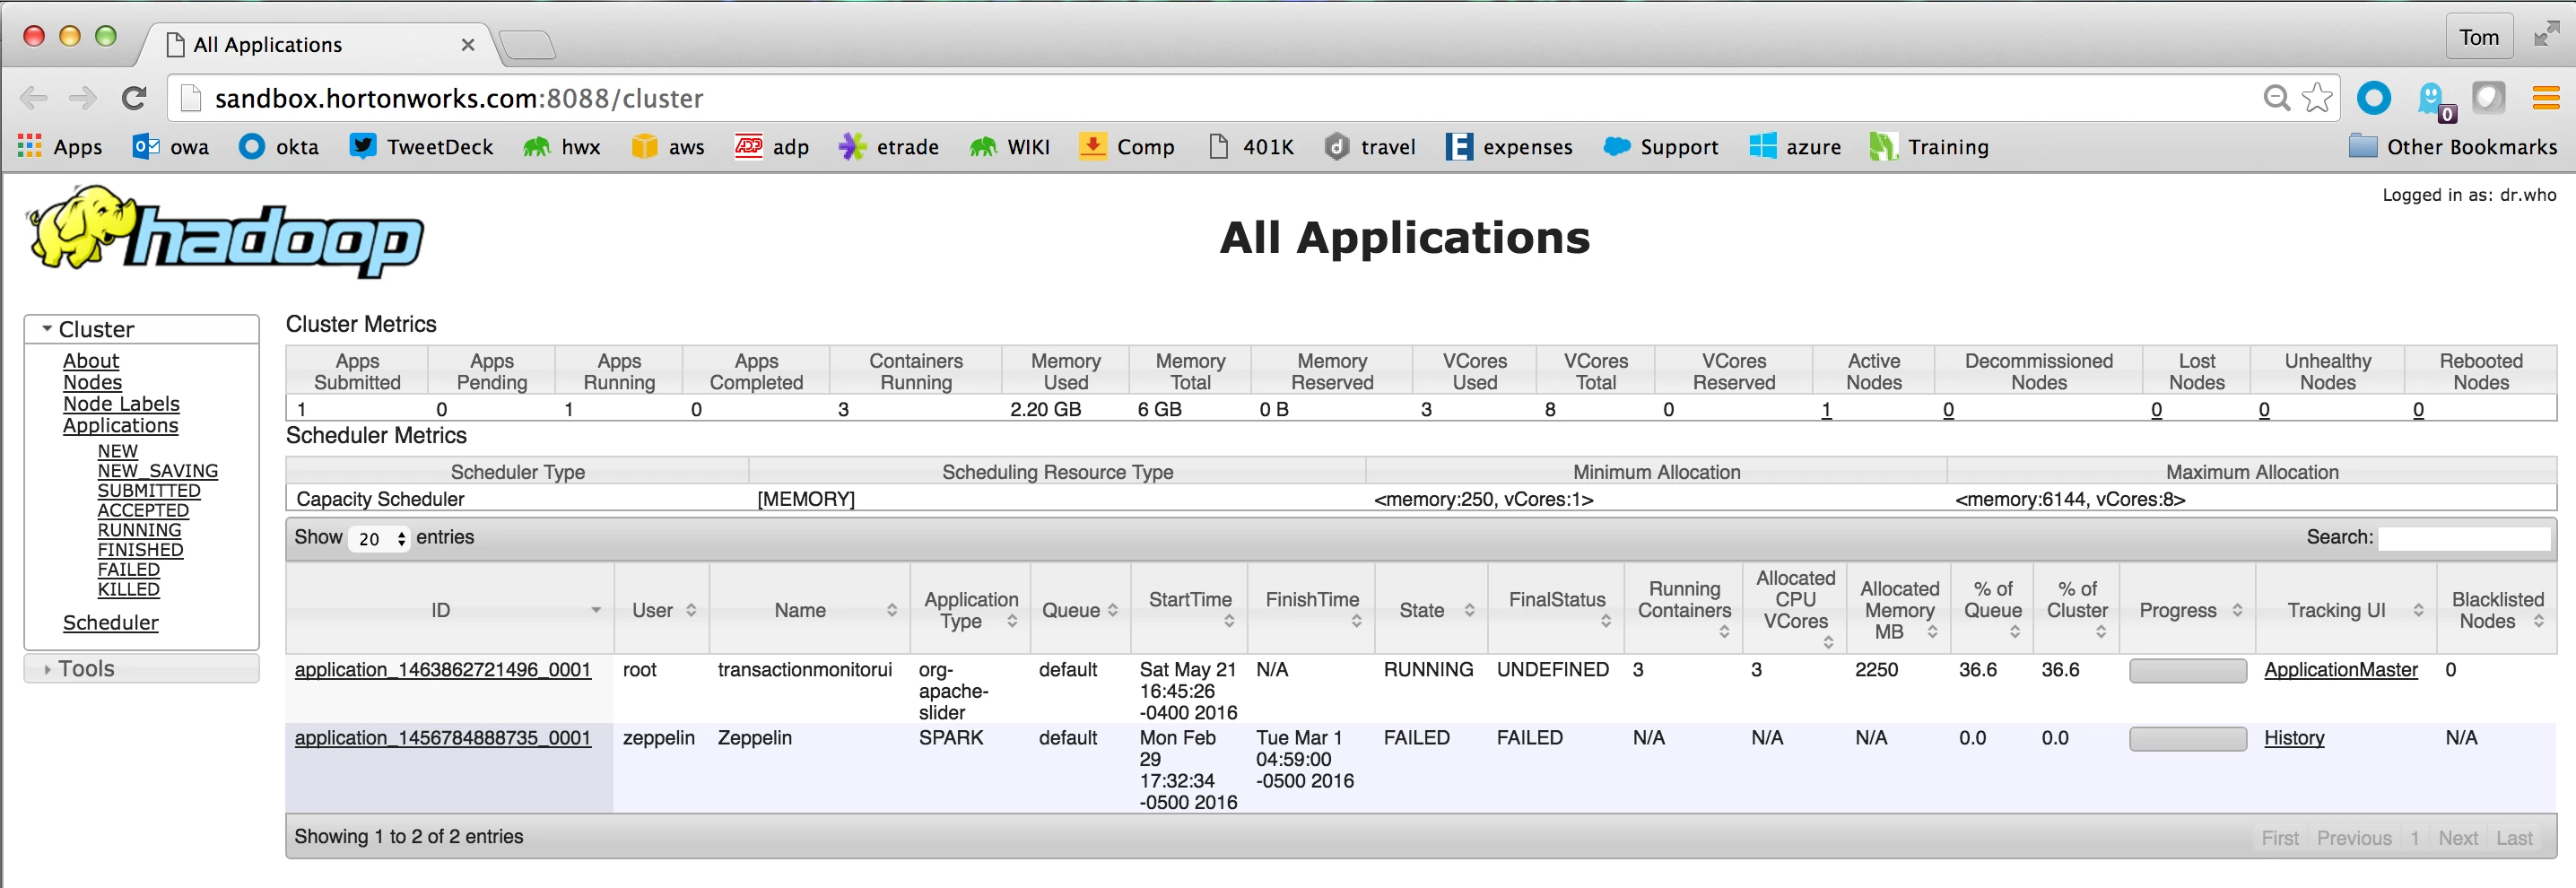The width and height of the screenshot is (2576, 888).
Task: Open the okta bookmark
Action: coord(279,146)
